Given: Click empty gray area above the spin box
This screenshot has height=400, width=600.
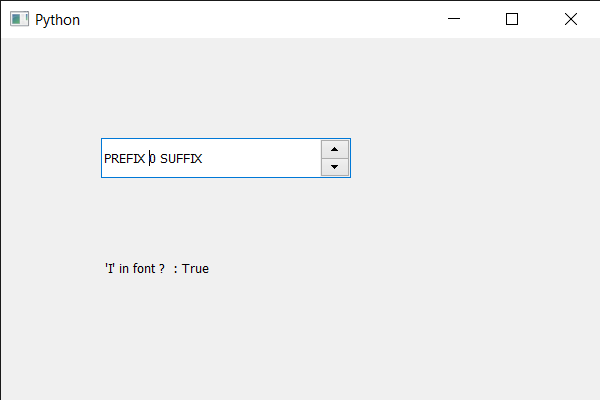Looking at the screenshot, I should (225, 90).
